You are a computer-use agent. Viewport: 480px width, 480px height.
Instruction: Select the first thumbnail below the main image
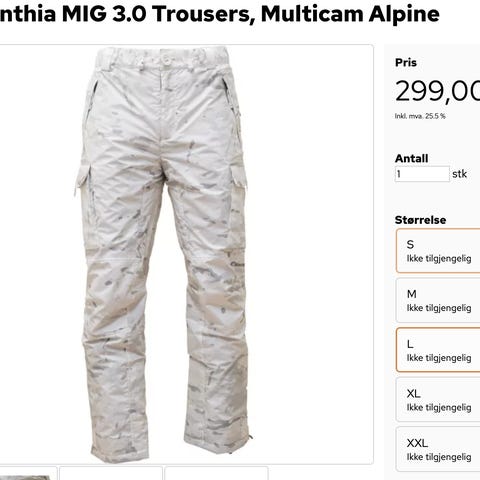(28, 473)
